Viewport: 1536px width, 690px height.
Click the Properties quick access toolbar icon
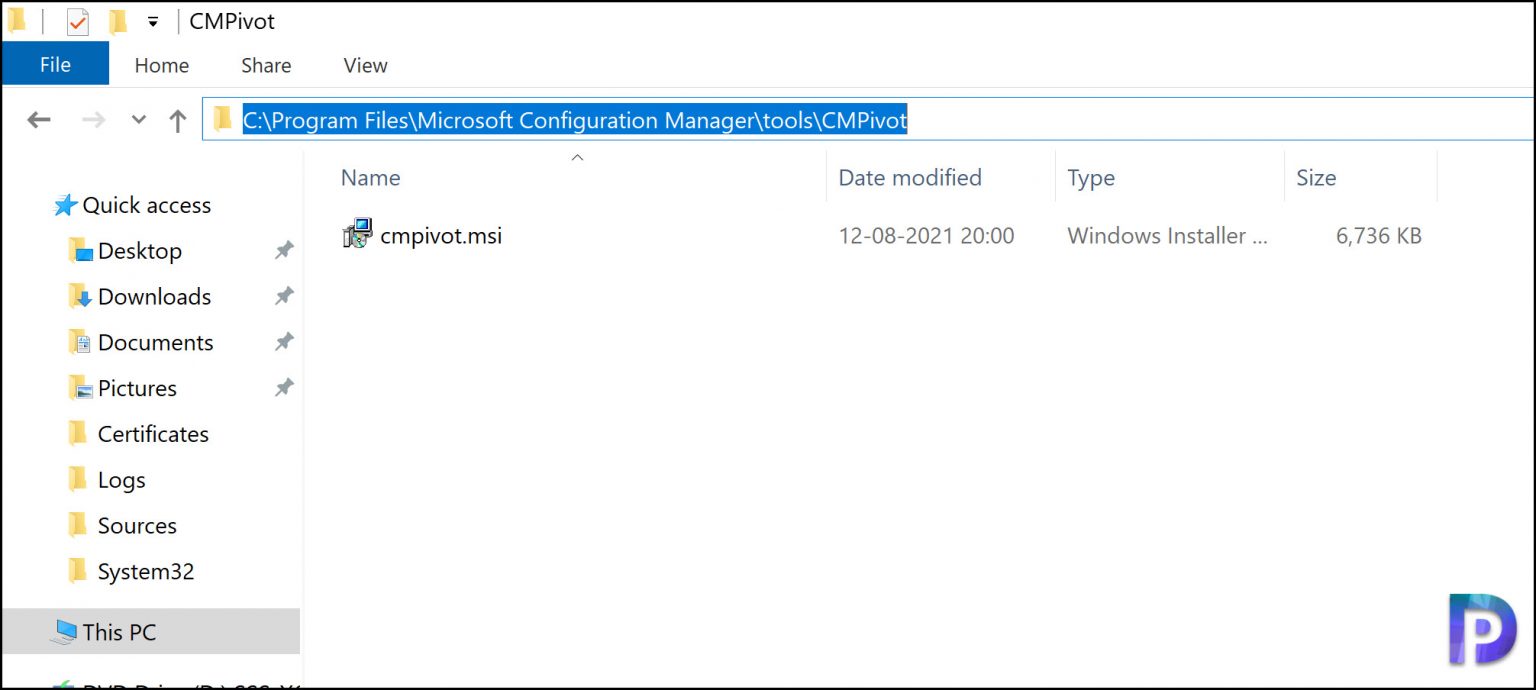click(x=77, y=21)
